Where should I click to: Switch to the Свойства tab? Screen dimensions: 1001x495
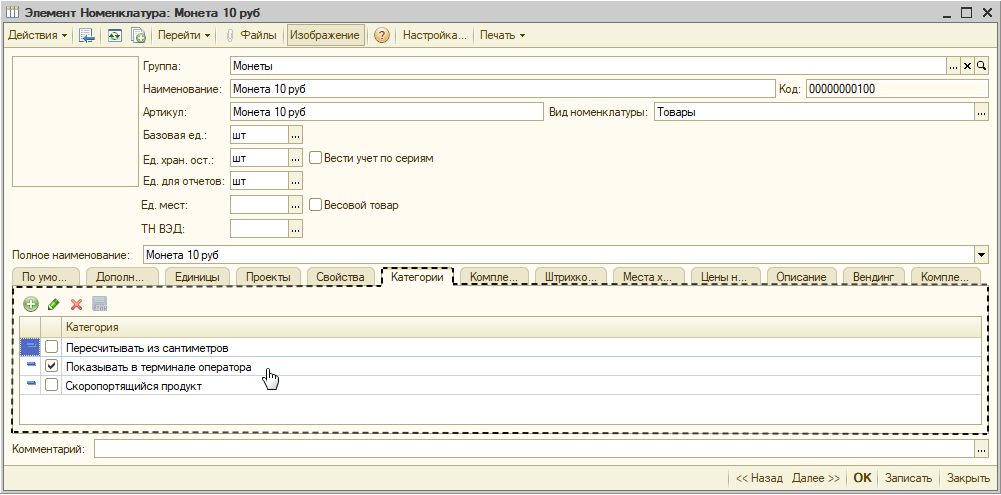(x=340, y=277)
